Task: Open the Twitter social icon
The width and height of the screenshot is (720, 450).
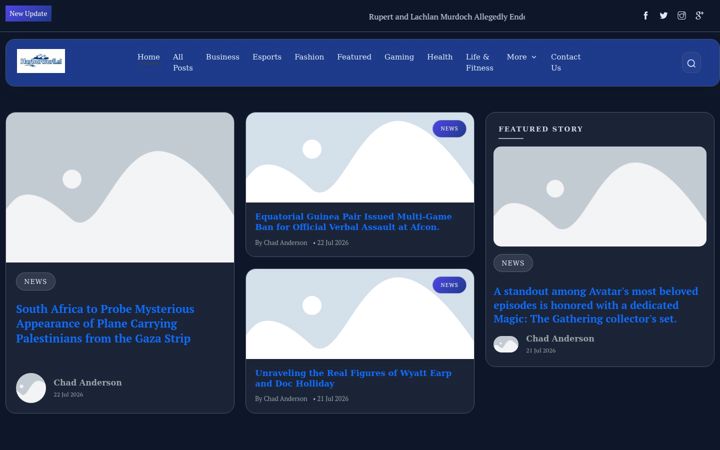Action: [664, 16]
